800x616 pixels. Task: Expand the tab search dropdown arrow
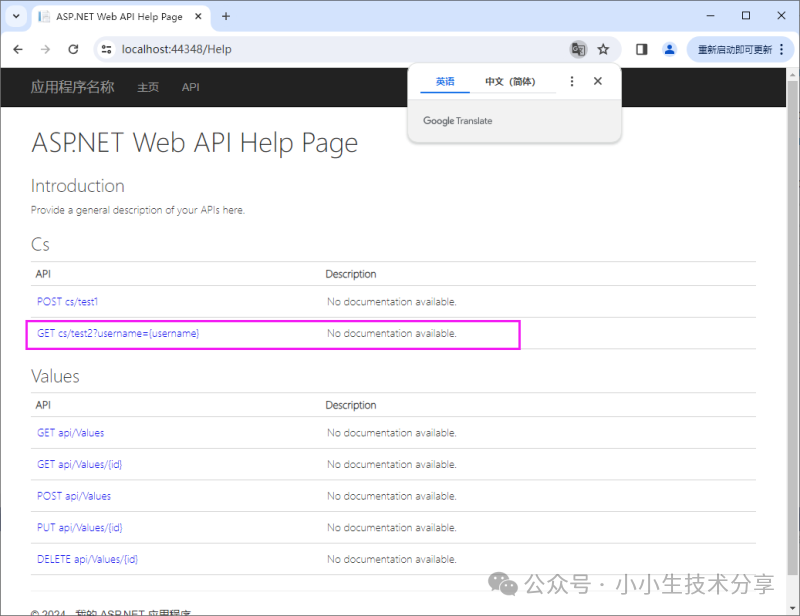(17, 16)
